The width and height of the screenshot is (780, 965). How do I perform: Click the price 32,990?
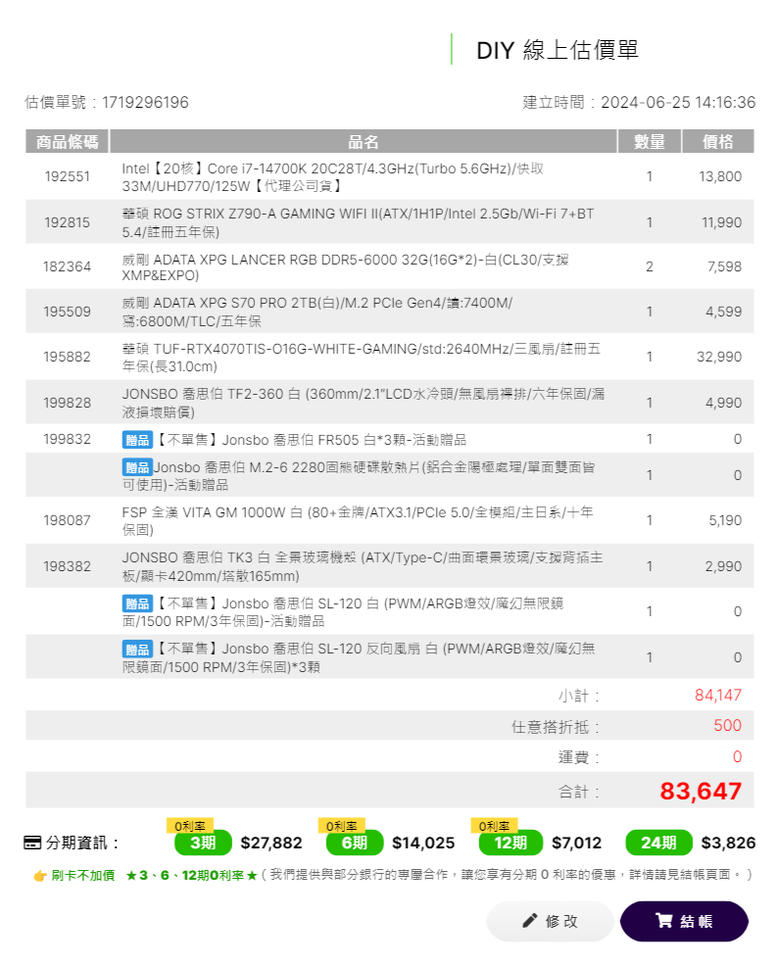719,356
